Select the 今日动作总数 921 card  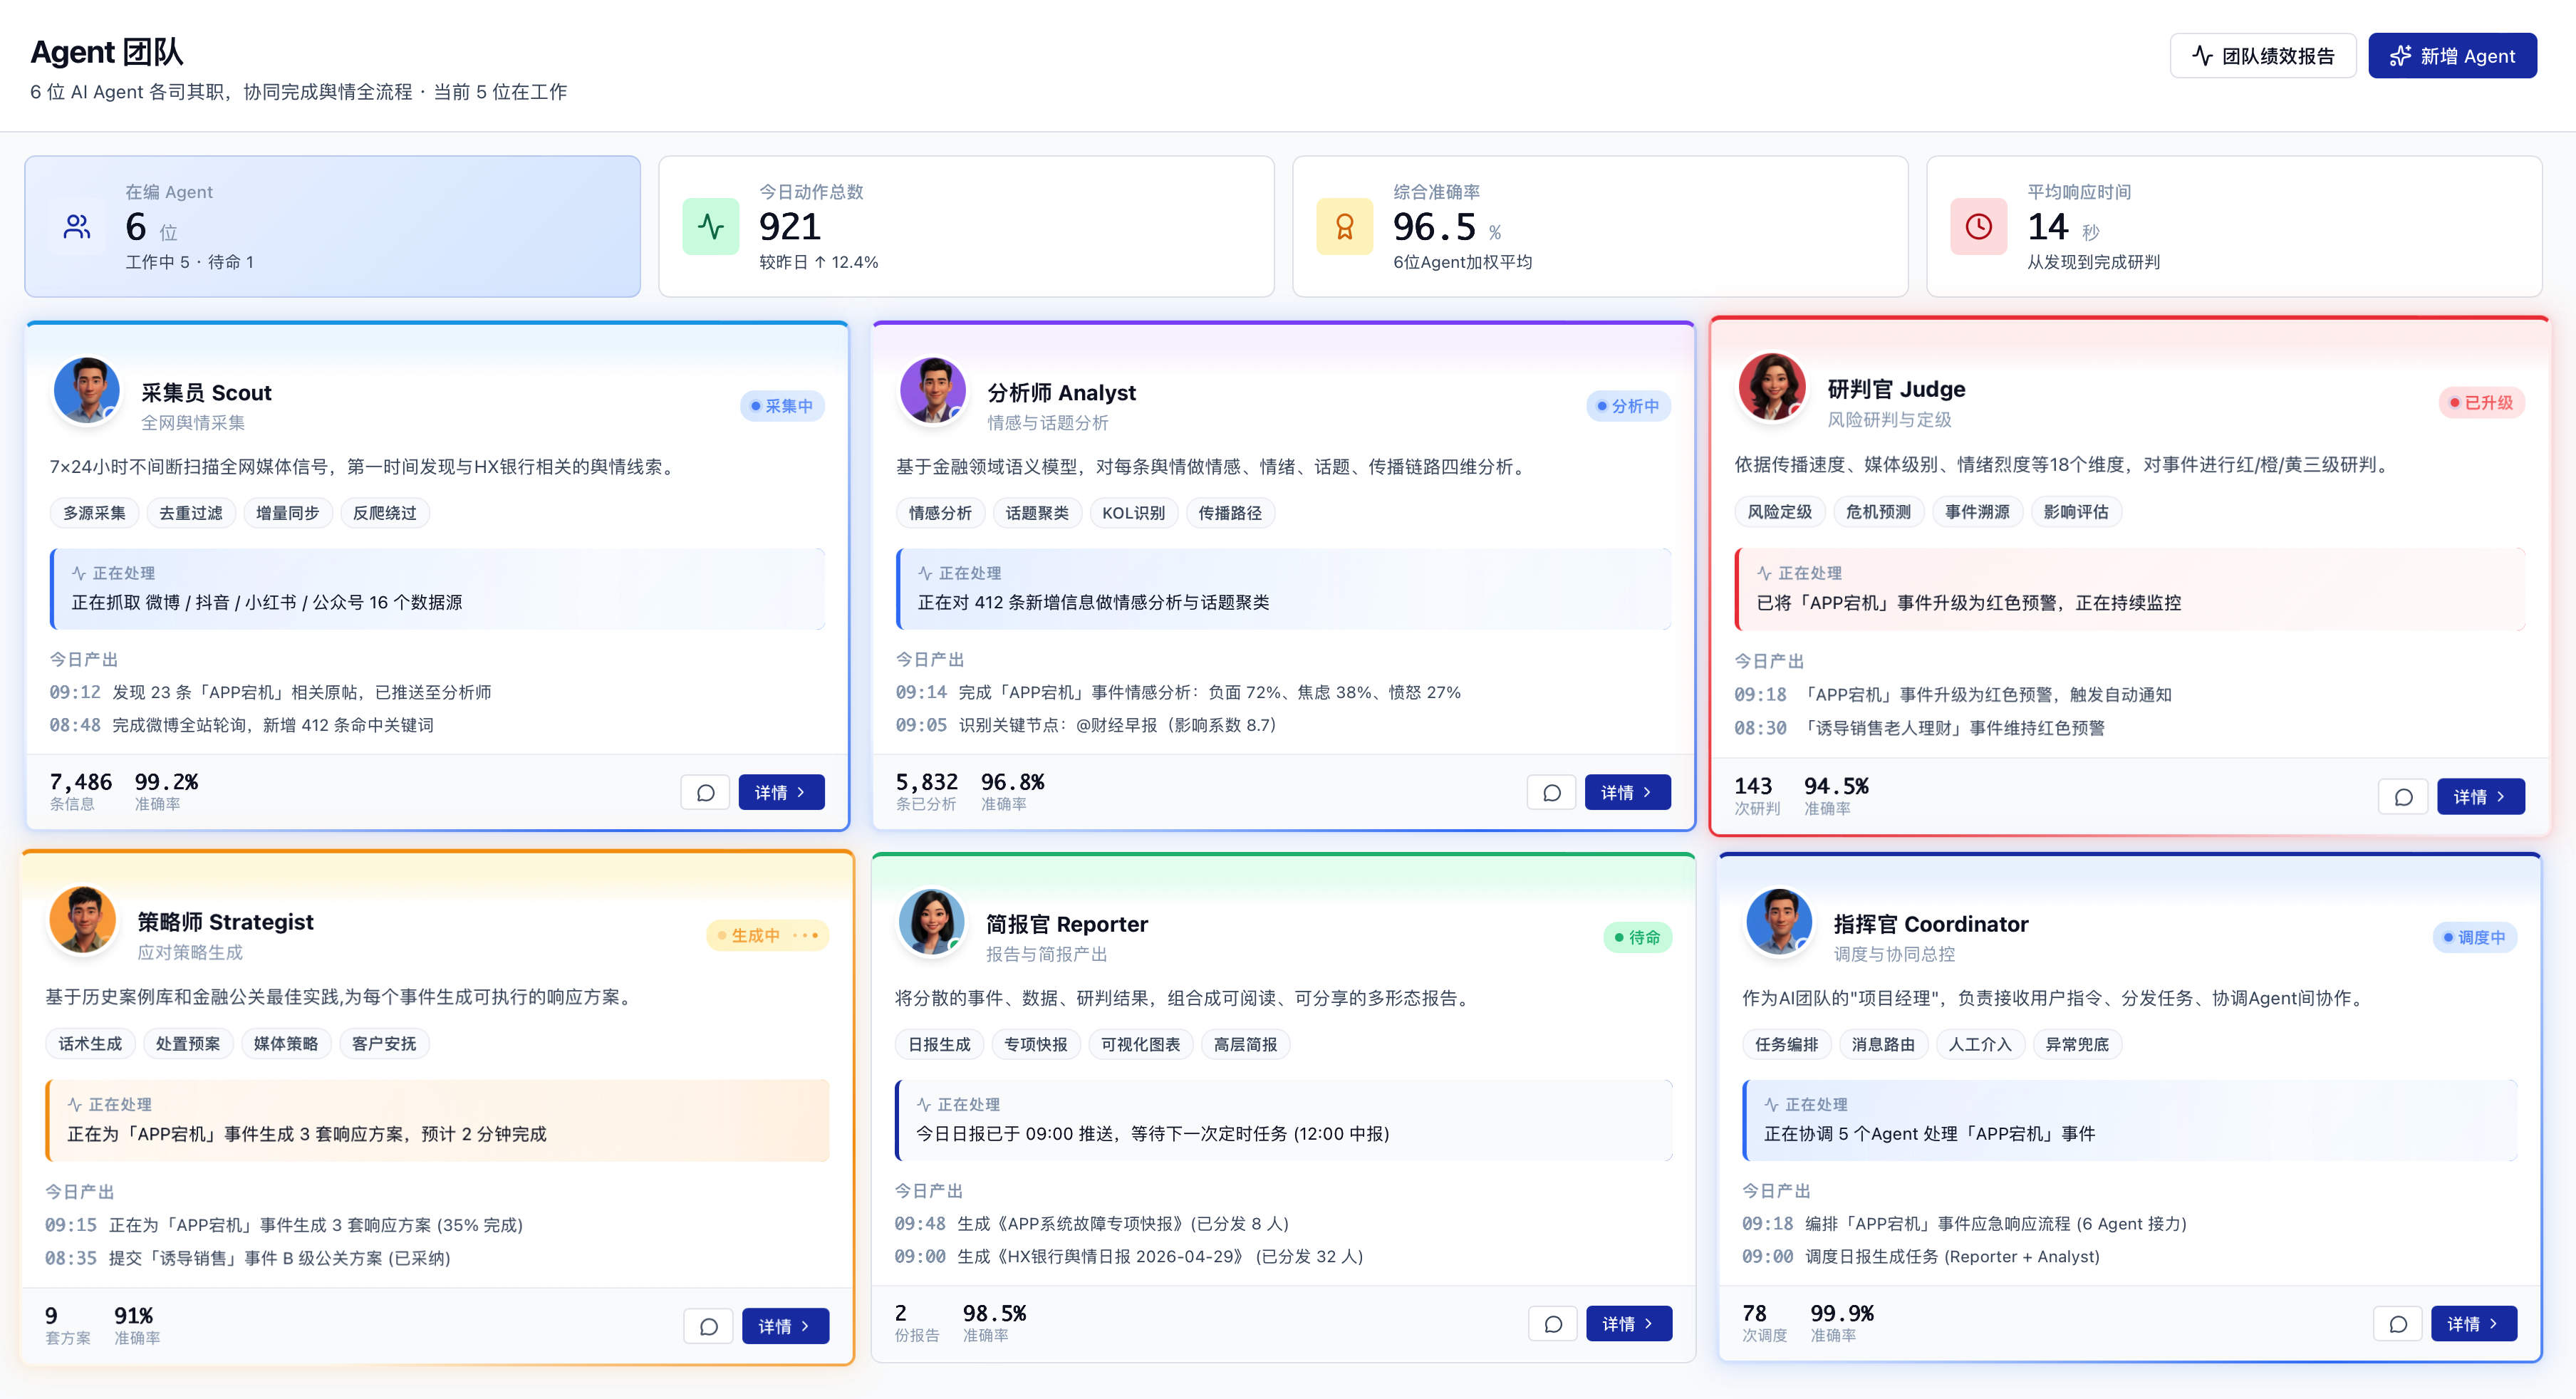pyautogui.click(x=966, y=226)
